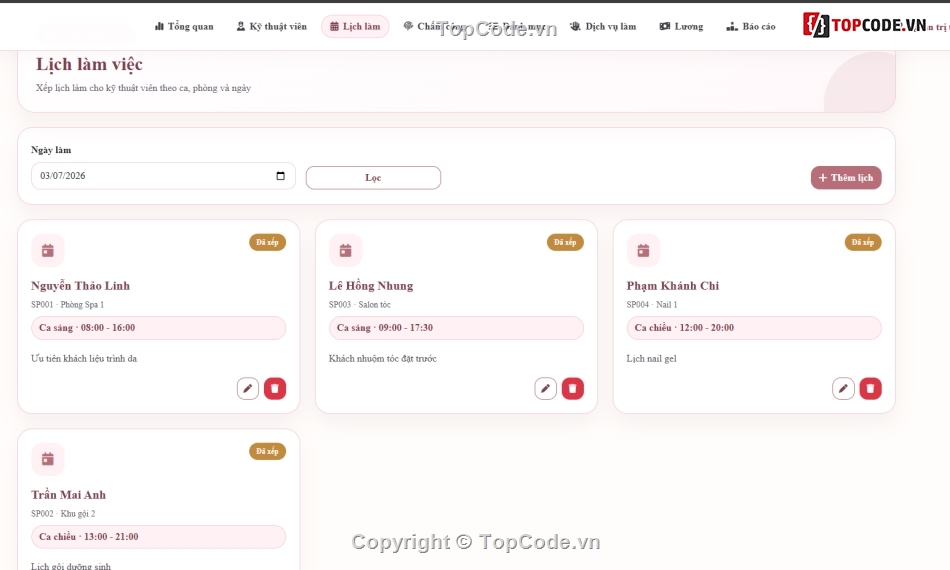Image resolution: width=950 pixels, height=570 pixels.
Task: Click calendar icon on Trần Mai Anh card
Action: point(48,459)
